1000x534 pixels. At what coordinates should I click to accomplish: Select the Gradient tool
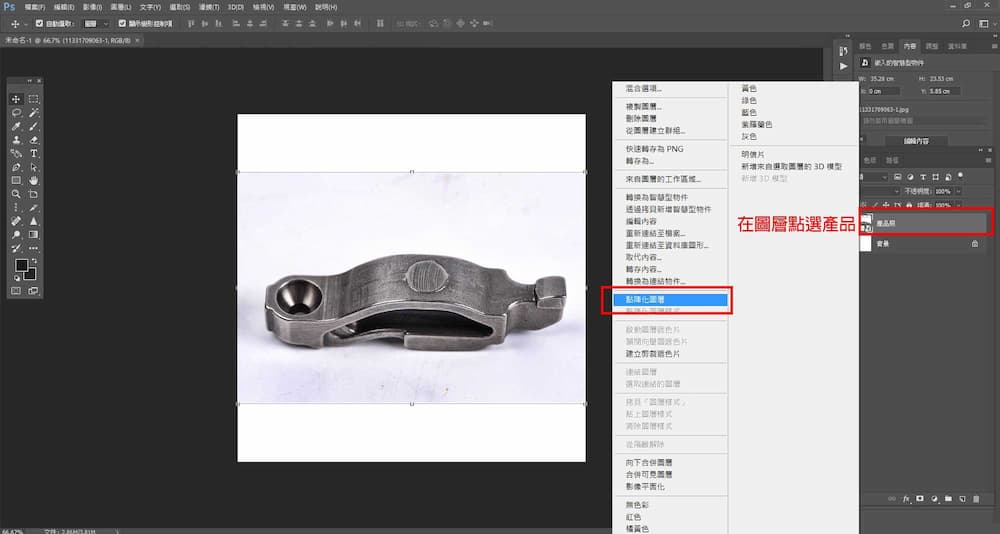pos(33,235)
